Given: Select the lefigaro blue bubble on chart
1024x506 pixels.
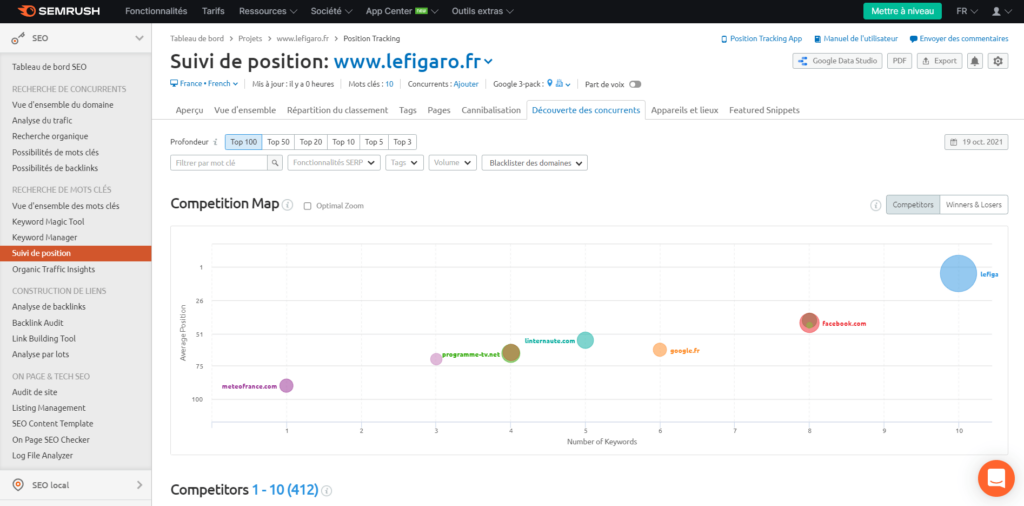Looking at the screenshot, I should pos(958,274).
